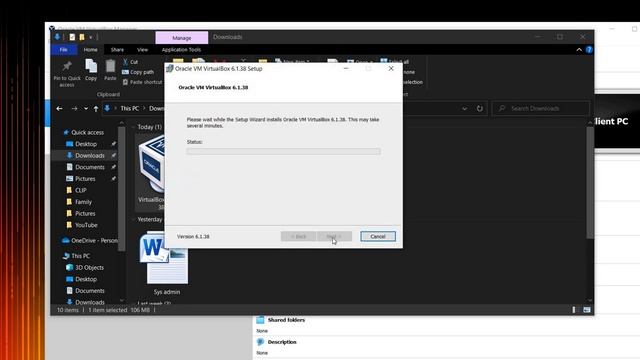Click new folder icon in quick access toolbar
Image resolution: width=640 pixels, height=360 pixels.
[82, 37]
